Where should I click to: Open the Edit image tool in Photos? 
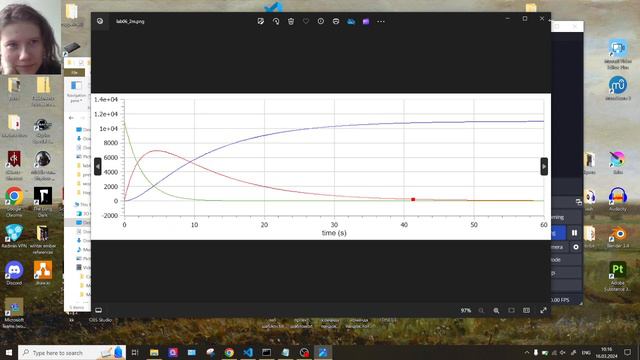(x=261, y=21)
